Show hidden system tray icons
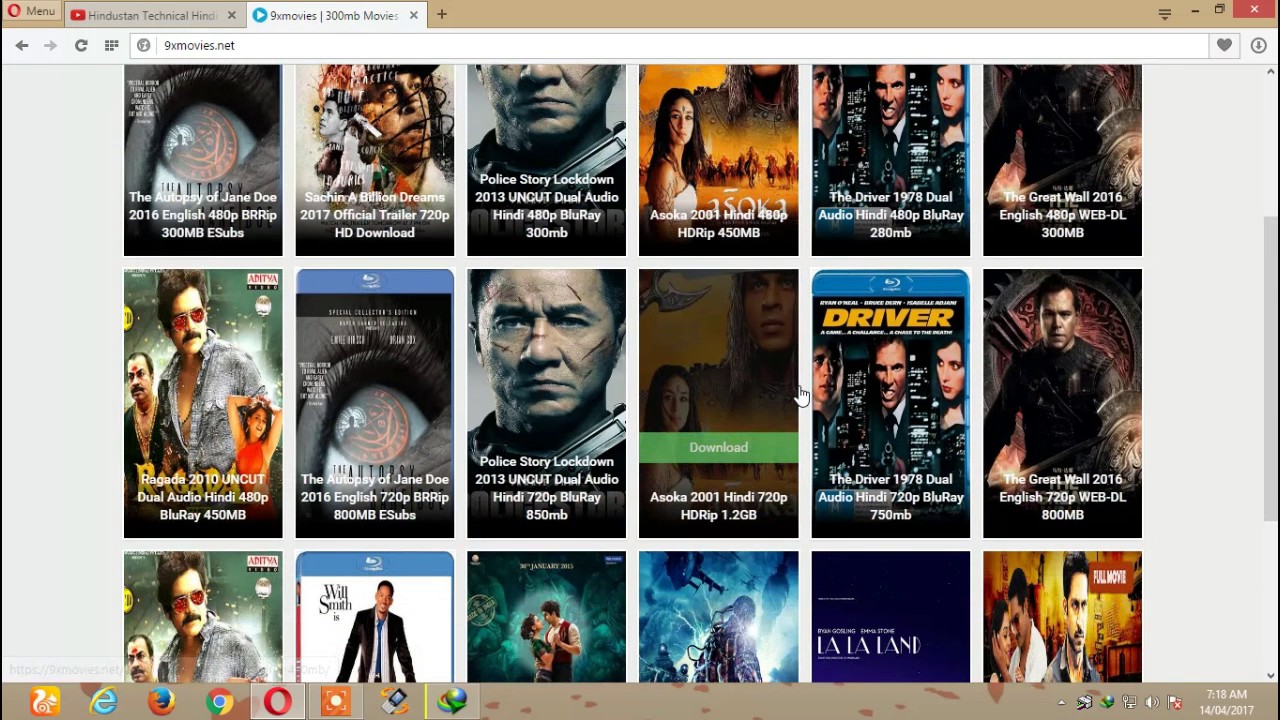 [1061, 703]
